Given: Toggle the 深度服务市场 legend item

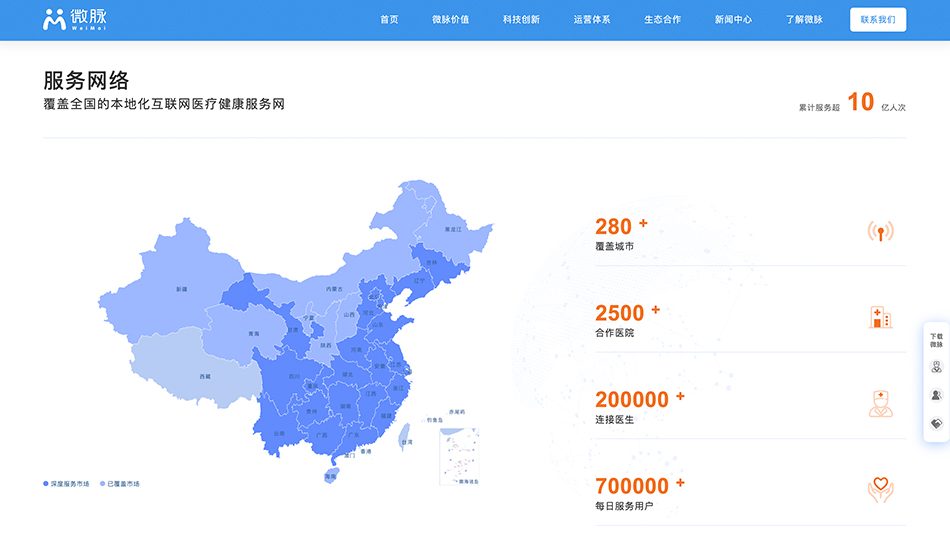Looking at the screenshot, I should [x=67, y=484].
